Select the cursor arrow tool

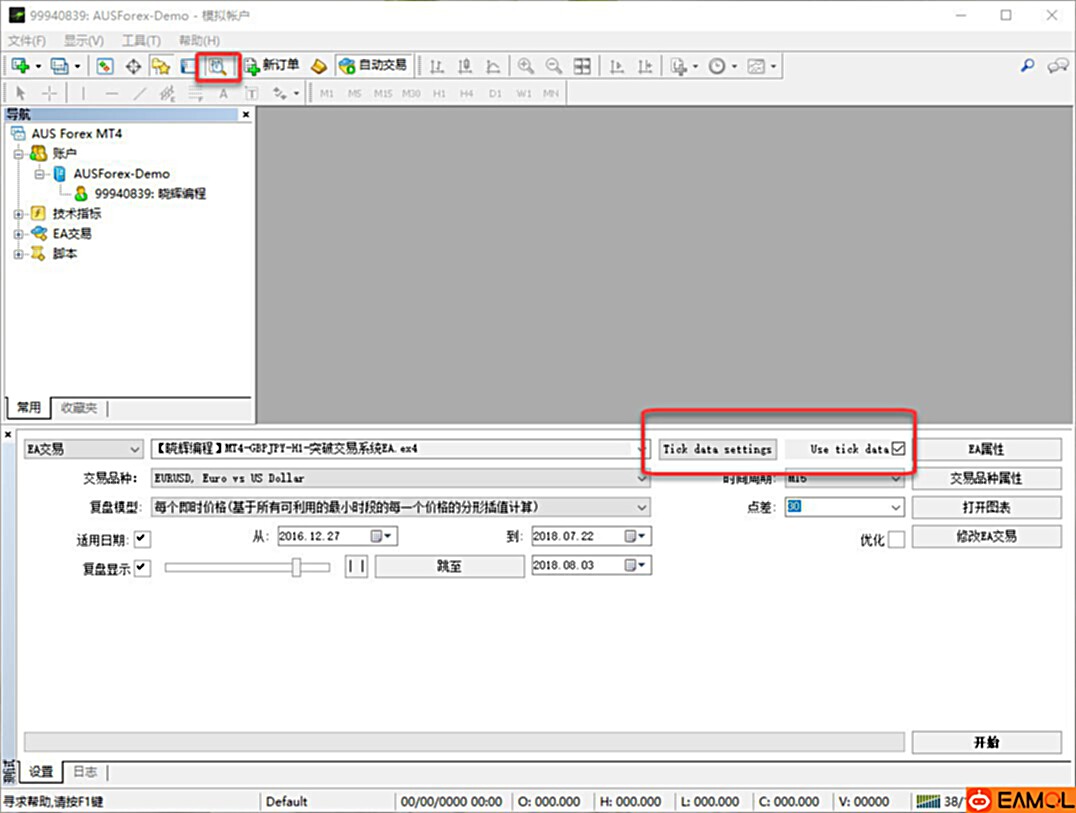point(21,93)
